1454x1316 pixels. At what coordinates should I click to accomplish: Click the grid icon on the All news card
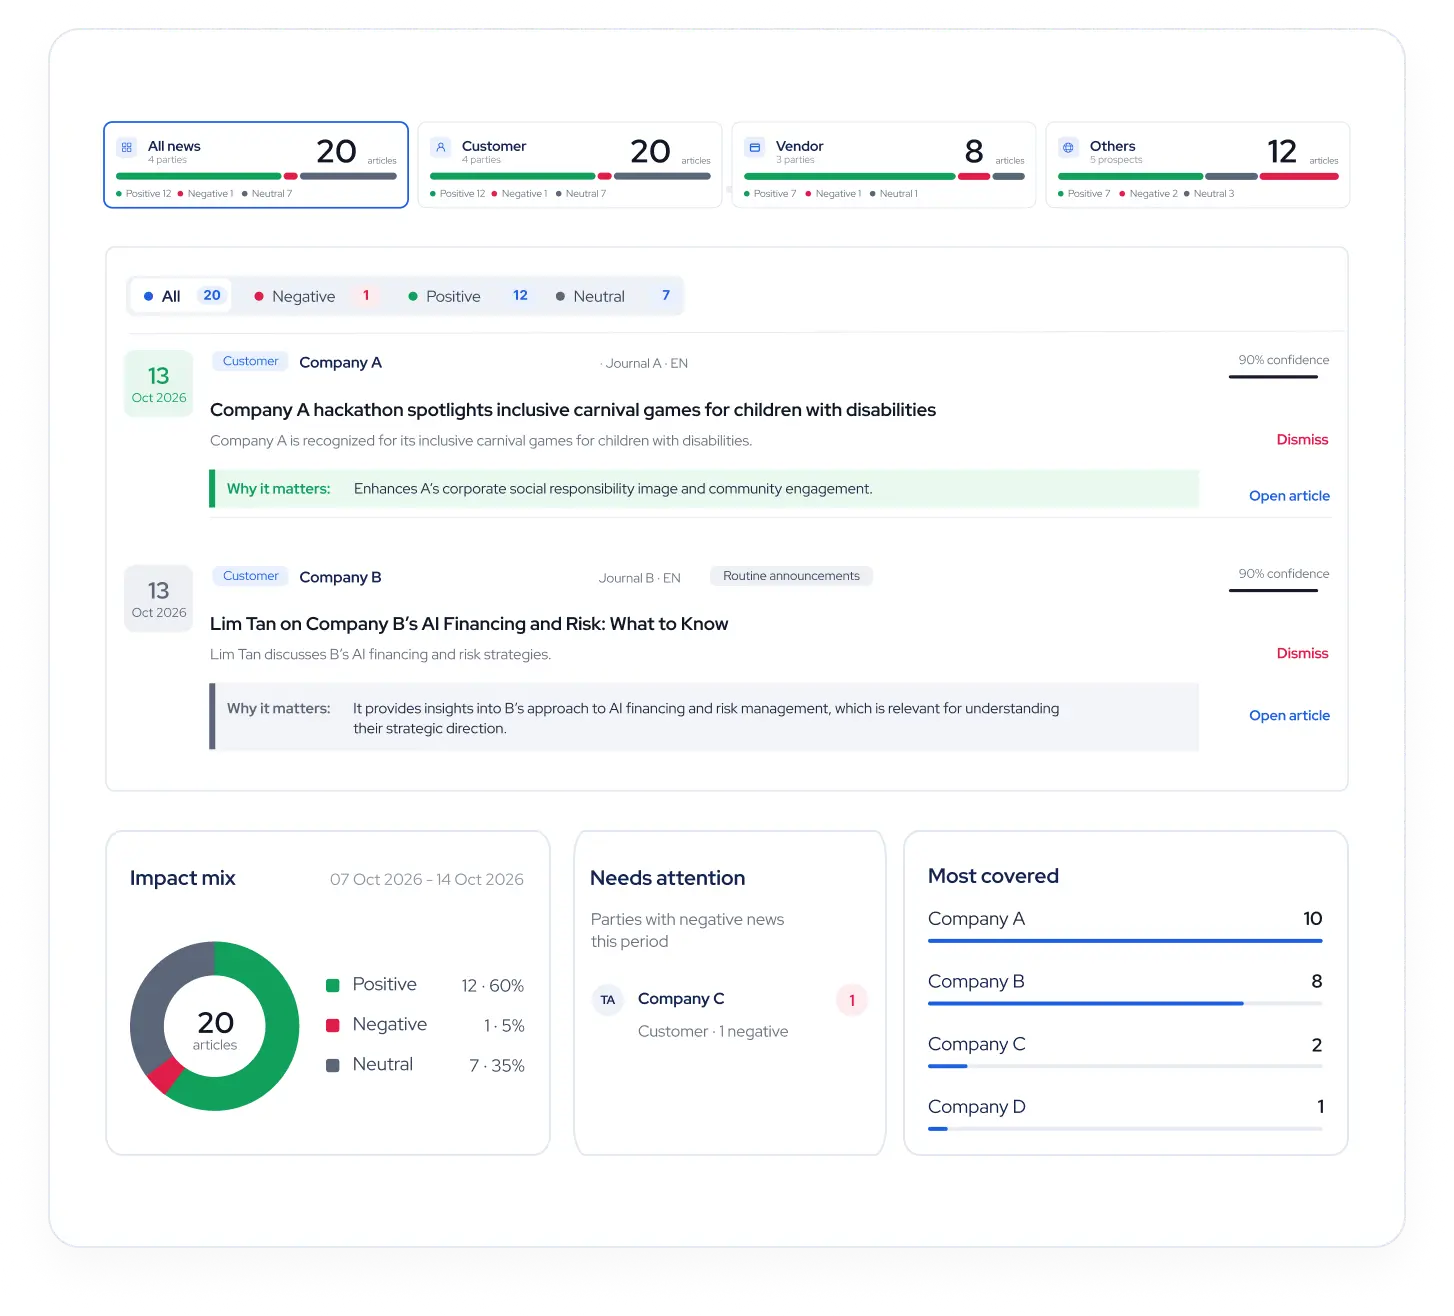pos(127,147)
